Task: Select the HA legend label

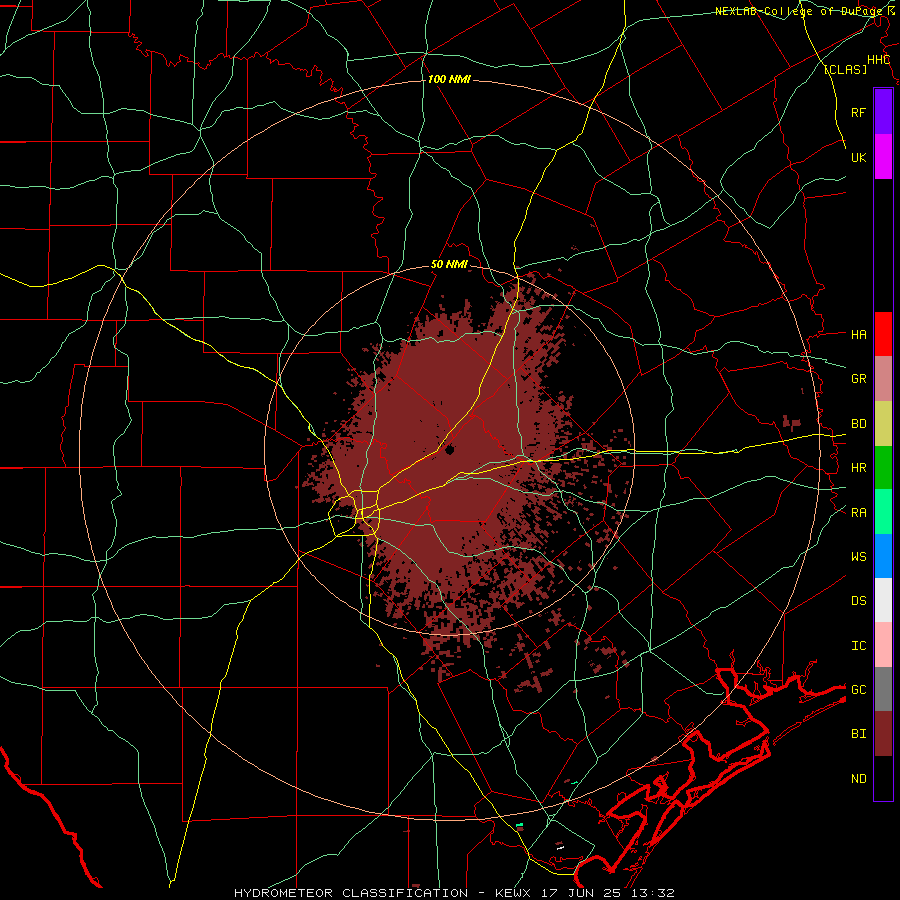Action: point(859,334)
